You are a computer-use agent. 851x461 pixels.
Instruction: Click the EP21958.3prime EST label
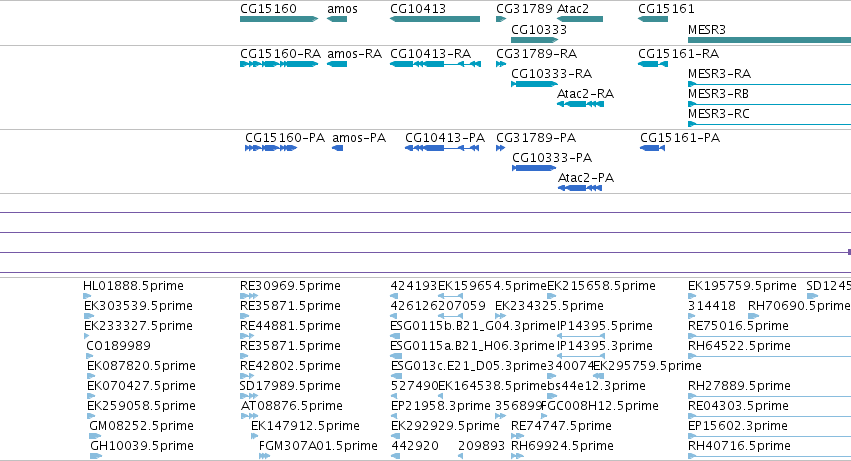441,406
